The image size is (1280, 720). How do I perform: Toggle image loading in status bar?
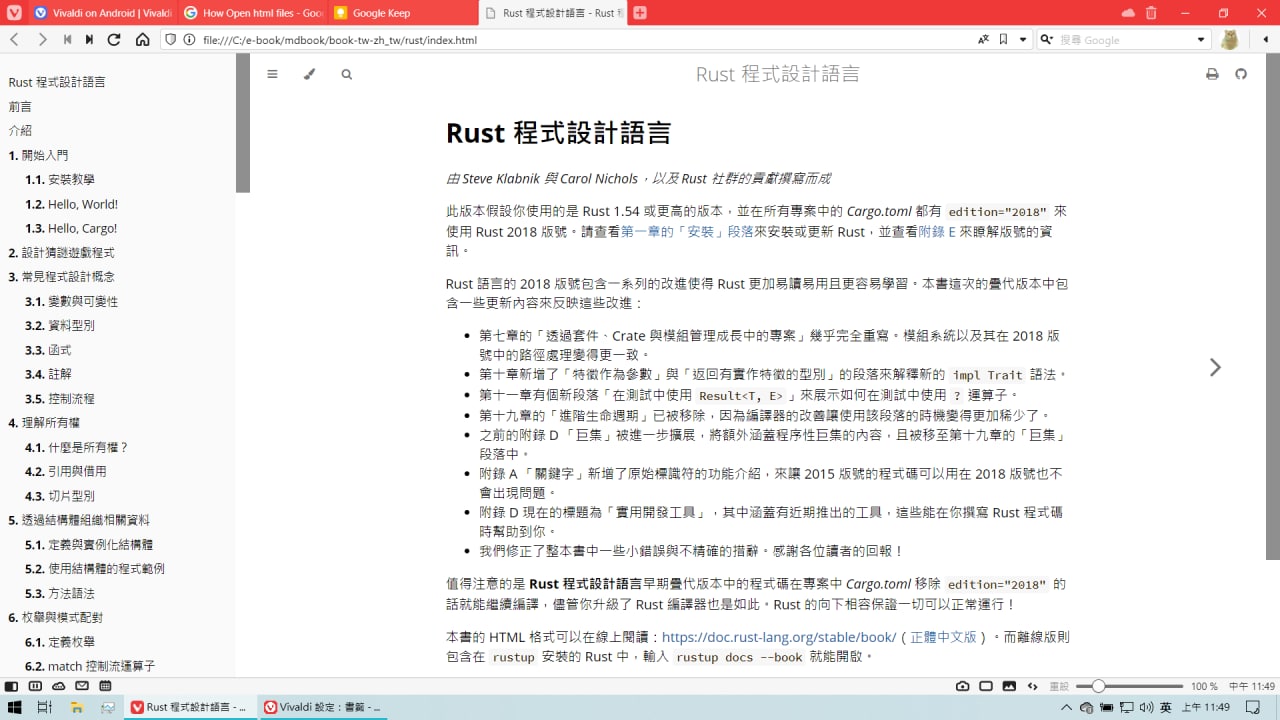point(1008,686)
